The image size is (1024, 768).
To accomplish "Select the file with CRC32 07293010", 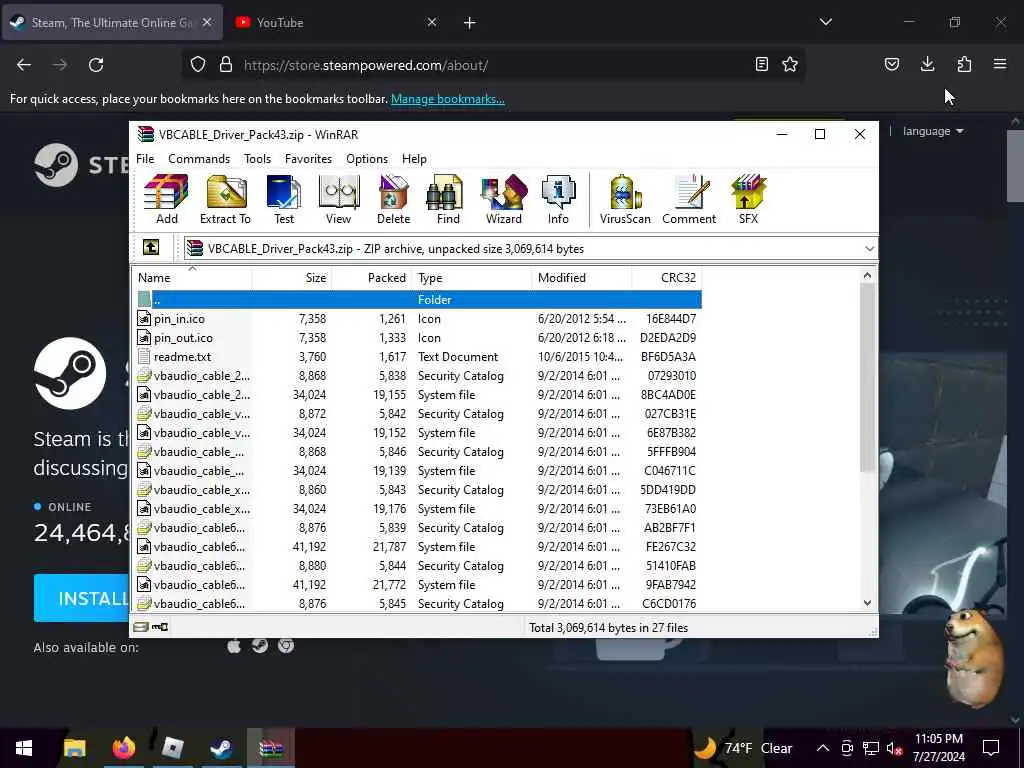I will (418, 376).
